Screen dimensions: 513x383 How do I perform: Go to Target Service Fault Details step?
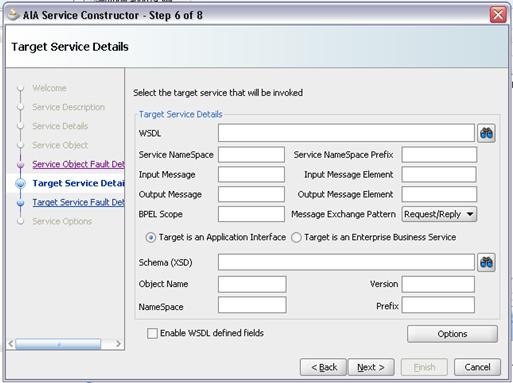(x=78, y=202)
